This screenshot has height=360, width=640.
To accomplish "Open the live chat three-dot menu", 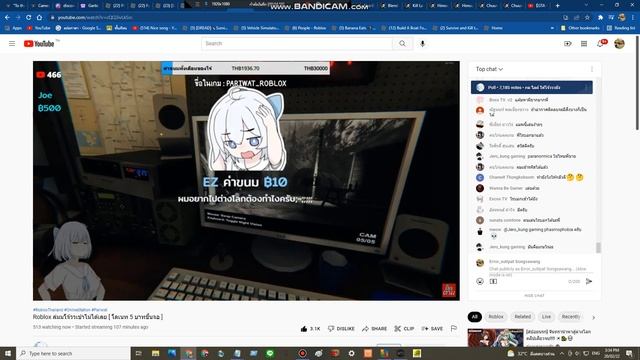I will tap(592, 69).
